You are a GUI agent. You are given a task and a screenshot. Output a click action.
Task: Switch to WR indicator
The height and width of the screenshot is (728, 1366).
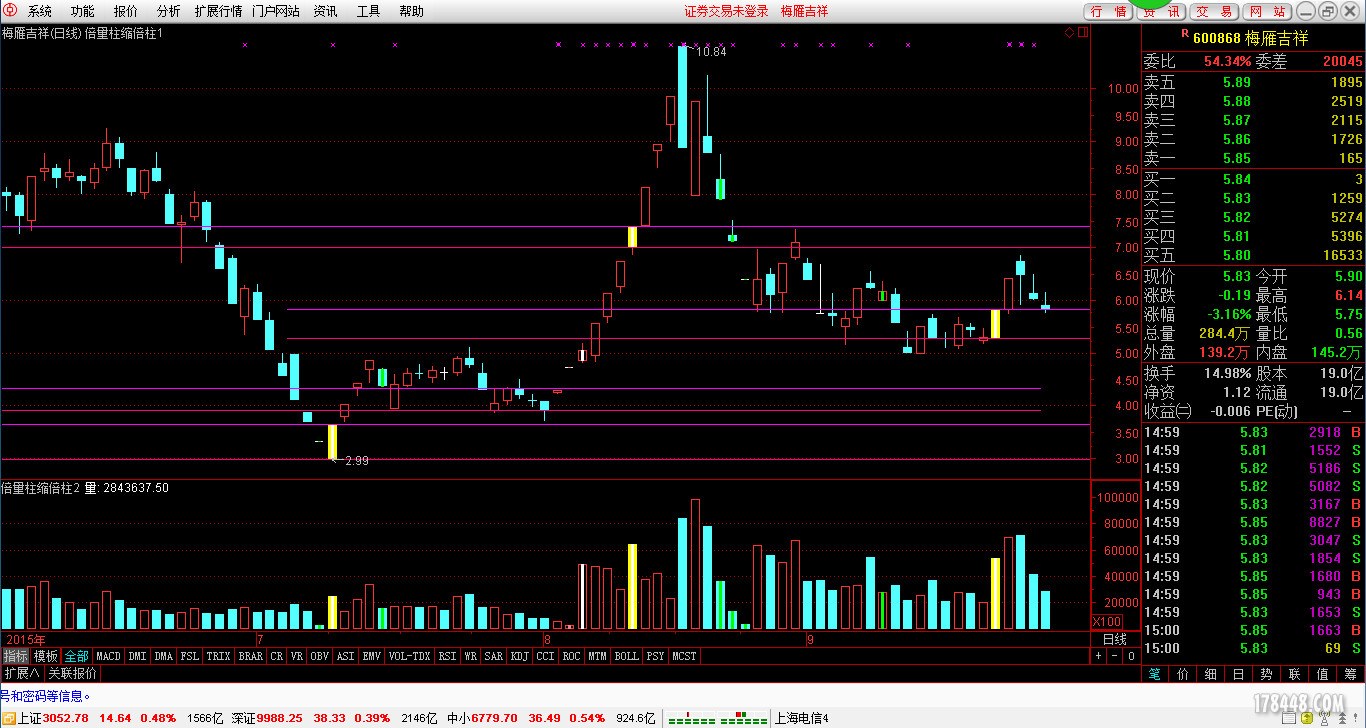point(470,656)
